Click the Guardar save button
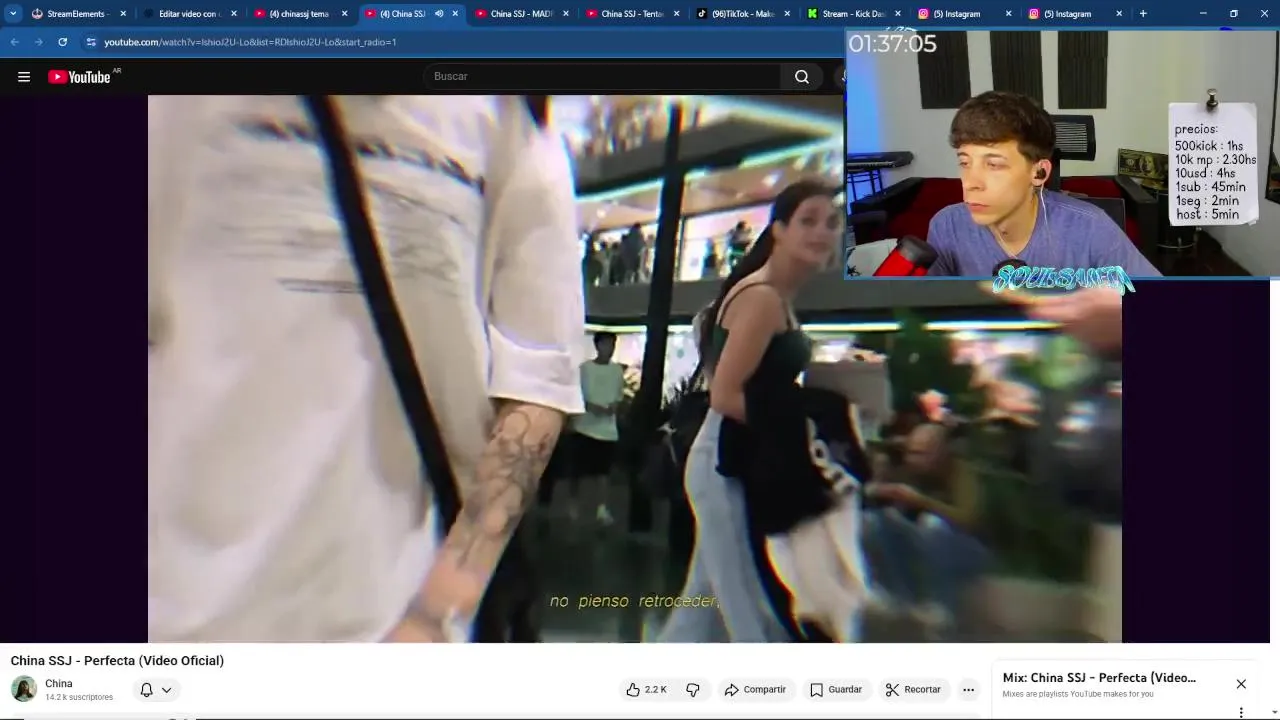 click(836, 690)
